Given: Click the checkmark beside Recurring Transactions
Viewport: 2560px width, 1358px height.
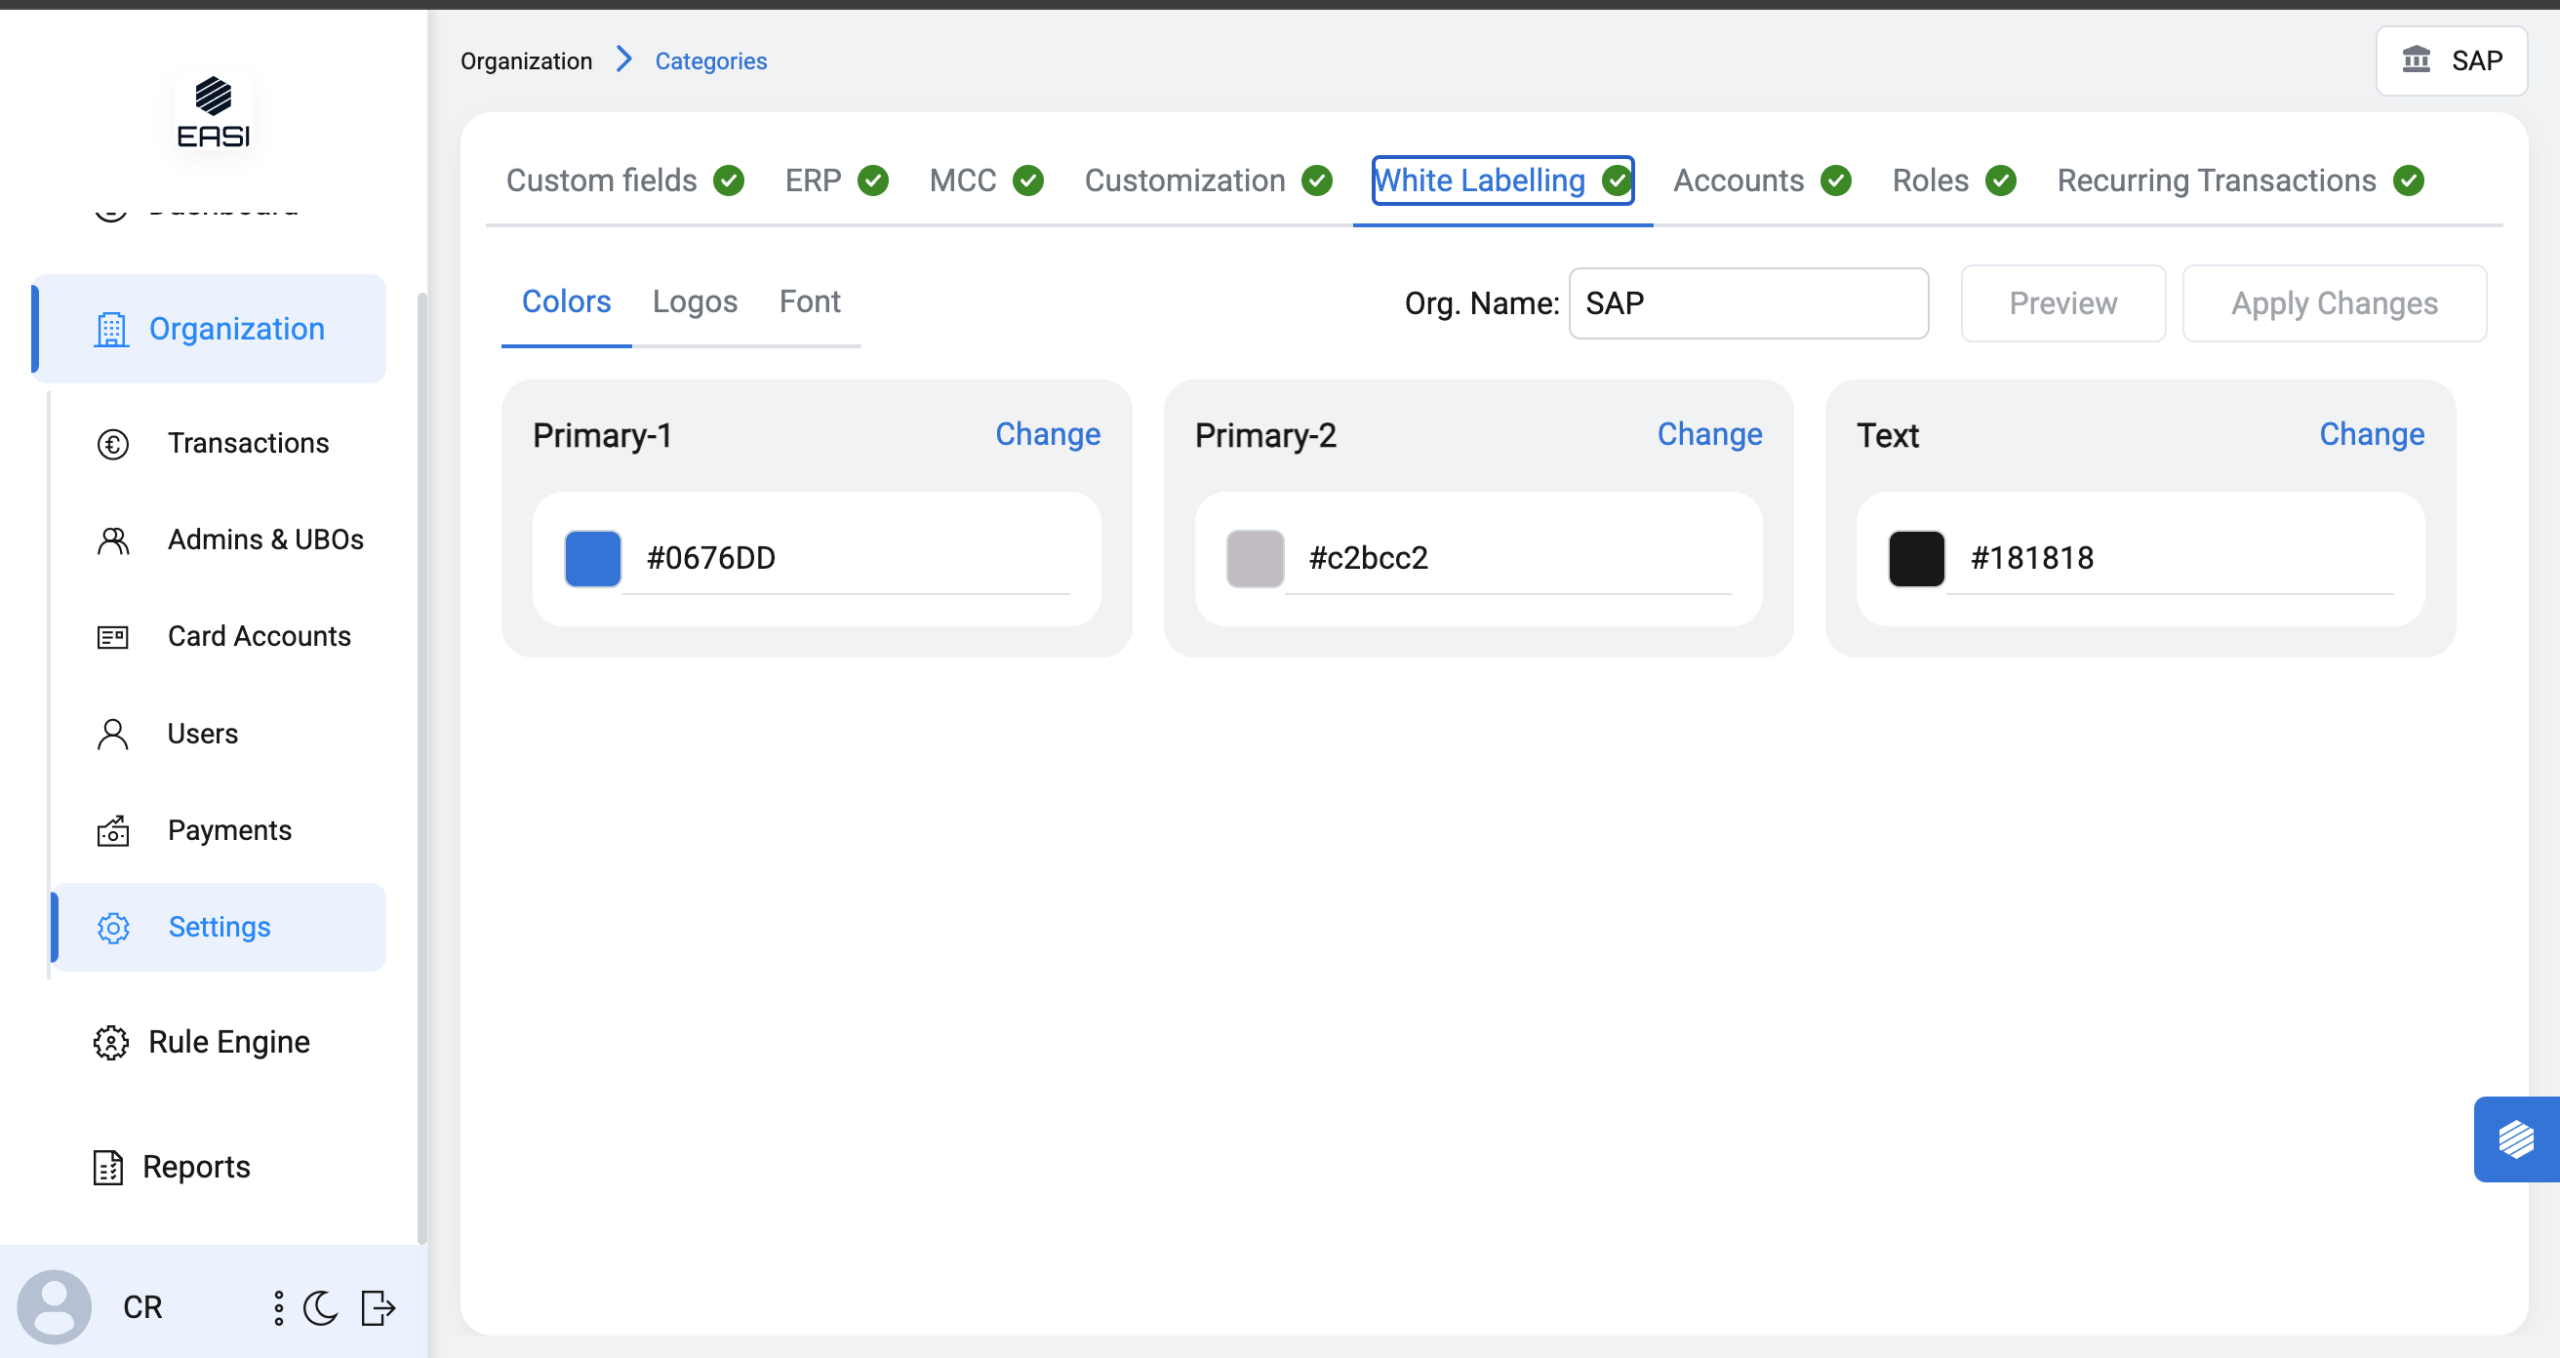Looking at the screenshot, I should tap(2409, 181).
